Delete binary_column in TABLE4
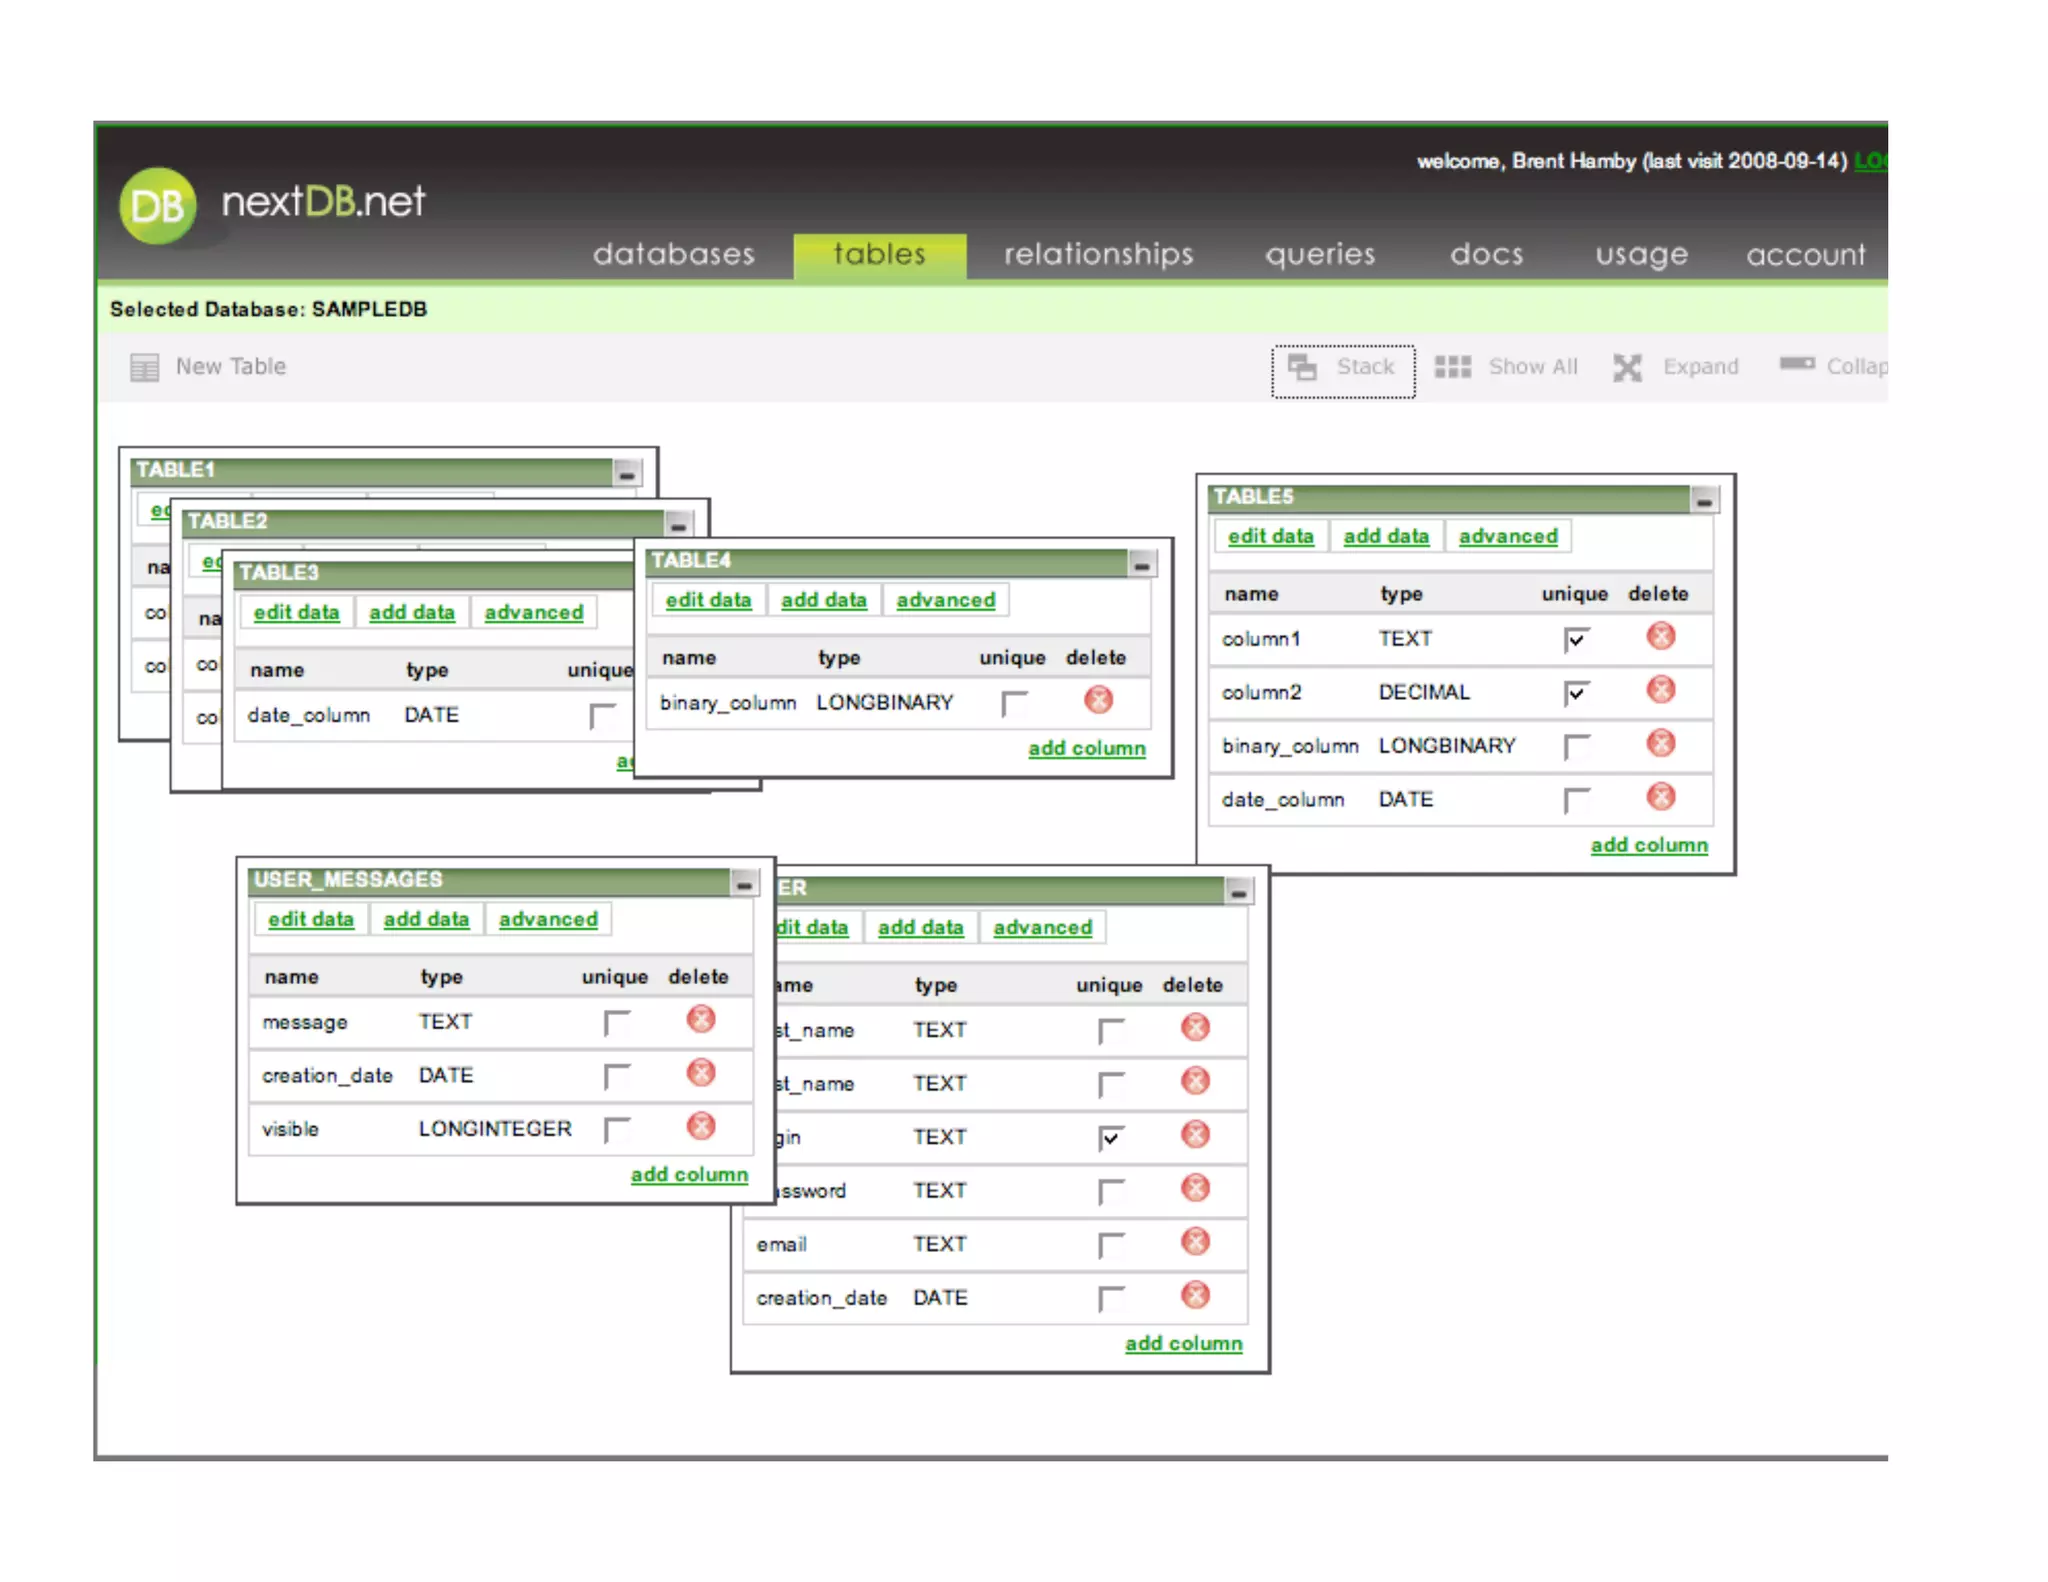Screen dimensions: 2048x1582 (x=1098, y=700)
